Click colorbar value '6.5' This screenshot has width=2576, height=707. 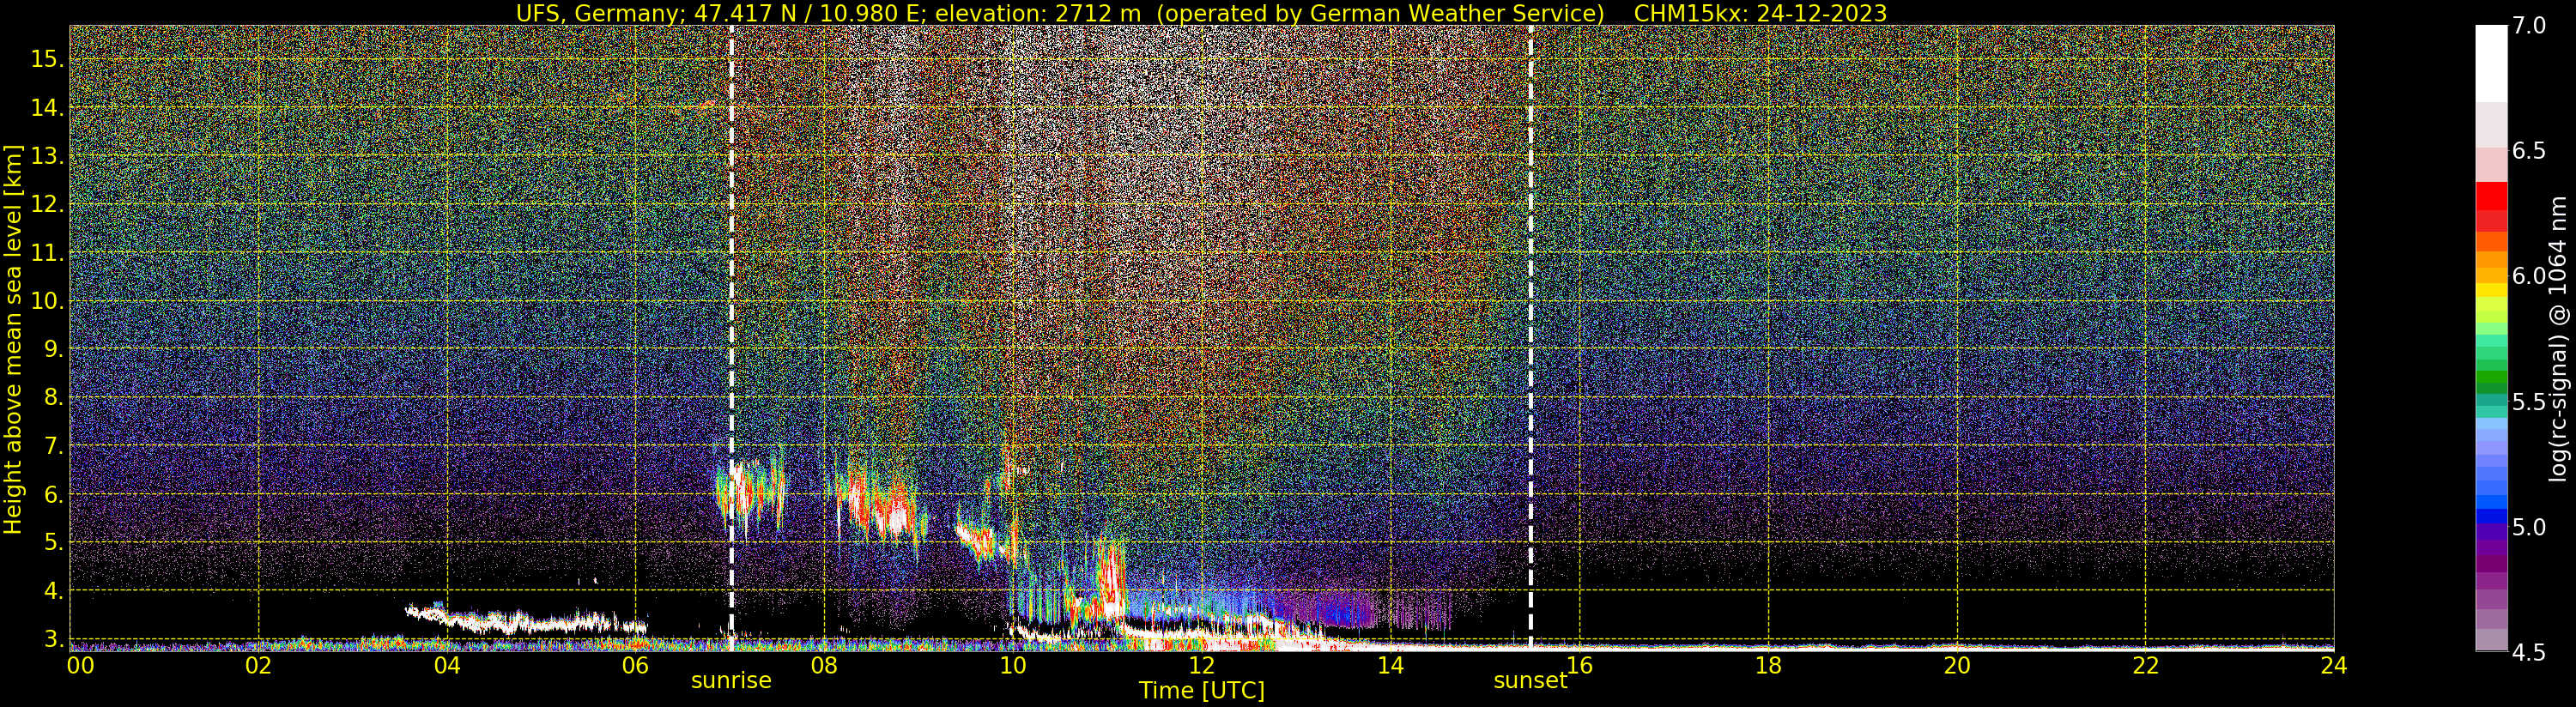[x=2527, y=151]
